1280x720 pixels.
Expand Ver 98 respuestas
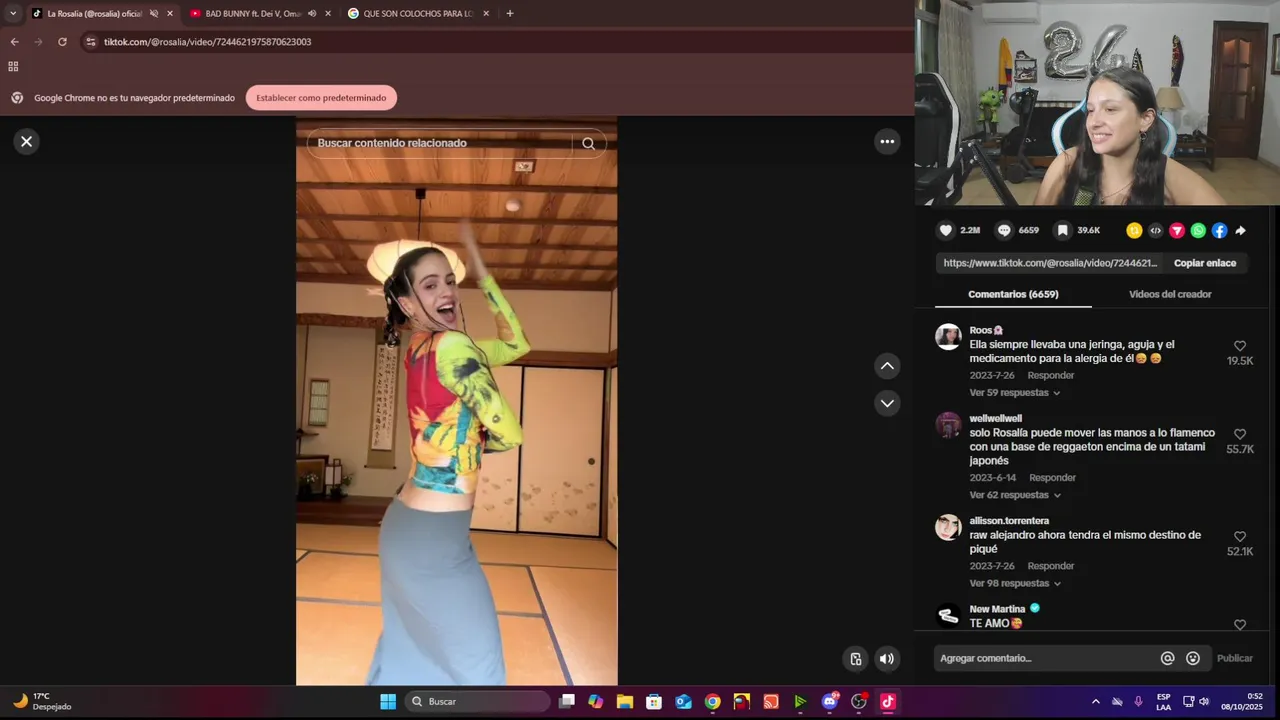click(1014, 583)
